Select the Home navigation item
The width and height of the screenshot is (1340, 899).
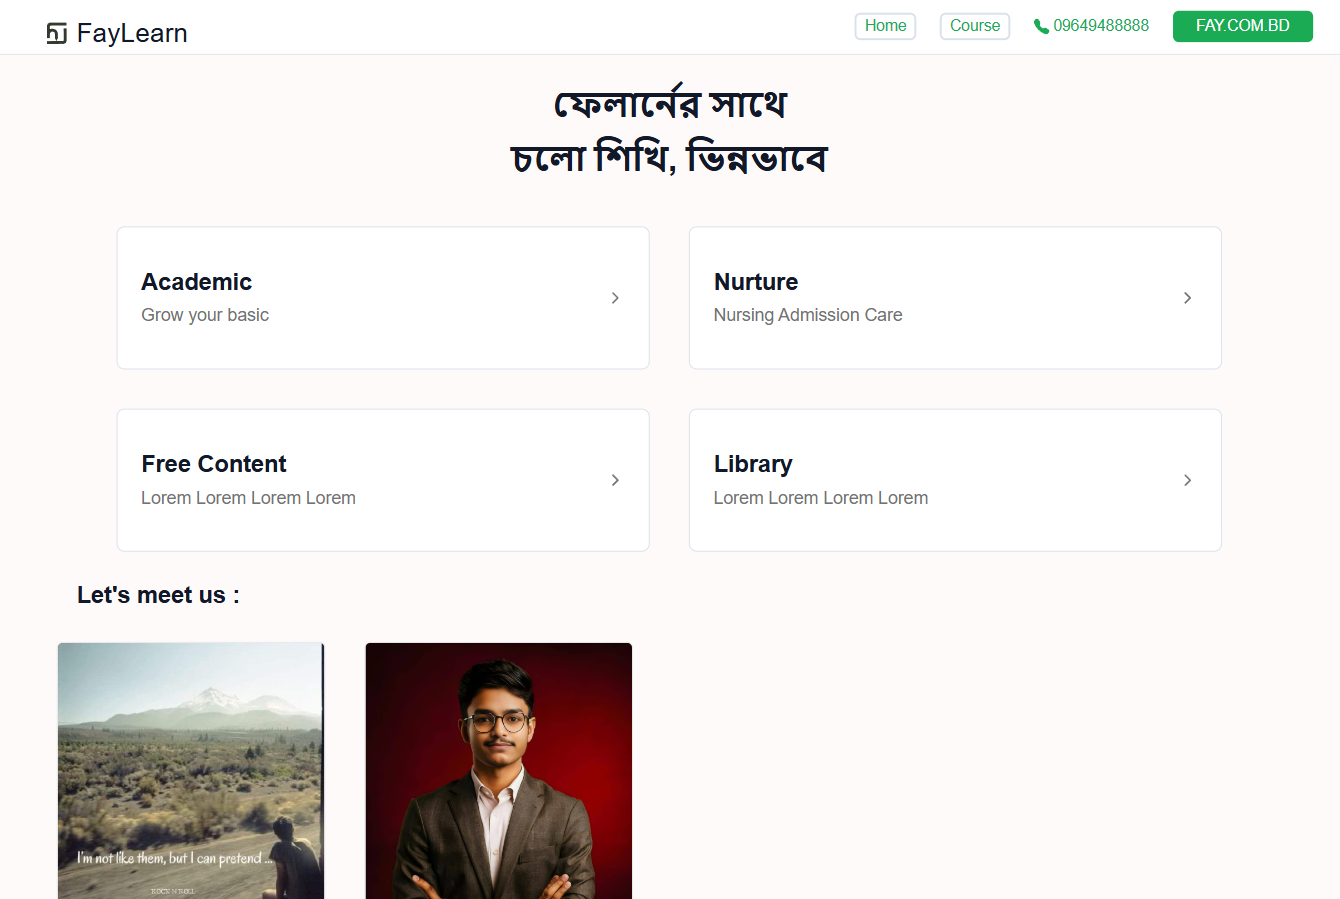click(x=885, y=26)
